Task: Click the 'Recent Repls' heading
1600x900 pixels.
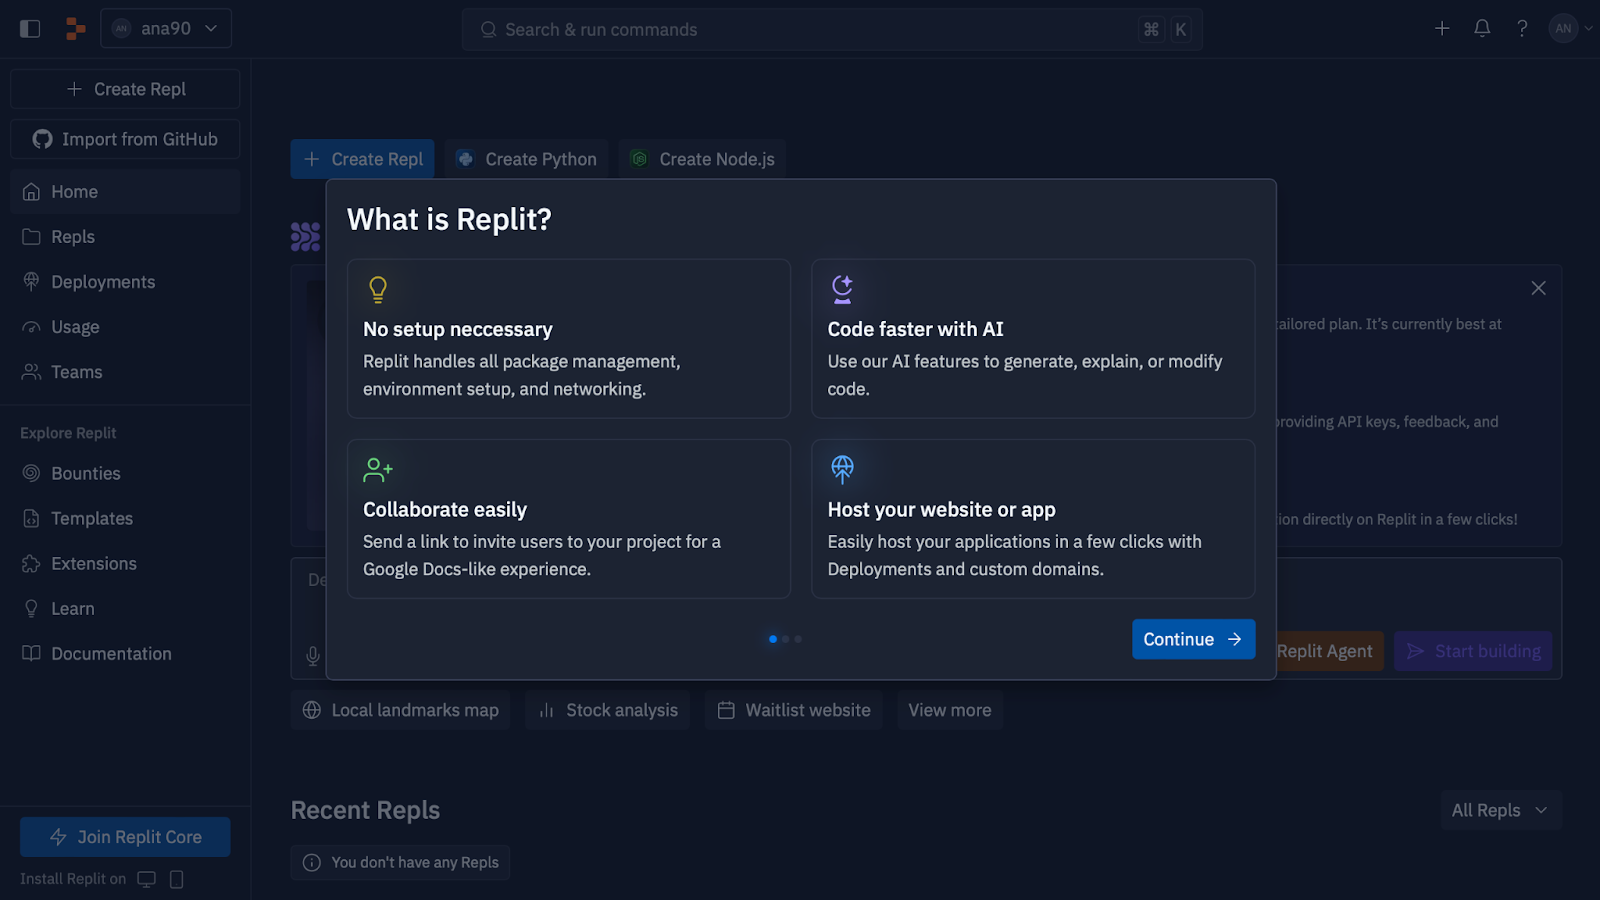Action: [365, 810]
